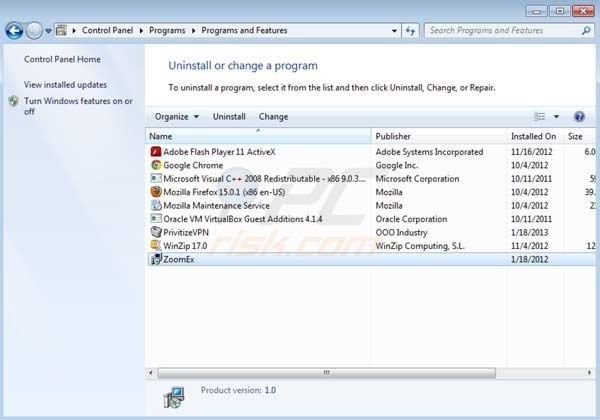Image resolution: width=600 pixels, height=420 pixels.
Task: Open the Help icon
Action: (579, 116)
